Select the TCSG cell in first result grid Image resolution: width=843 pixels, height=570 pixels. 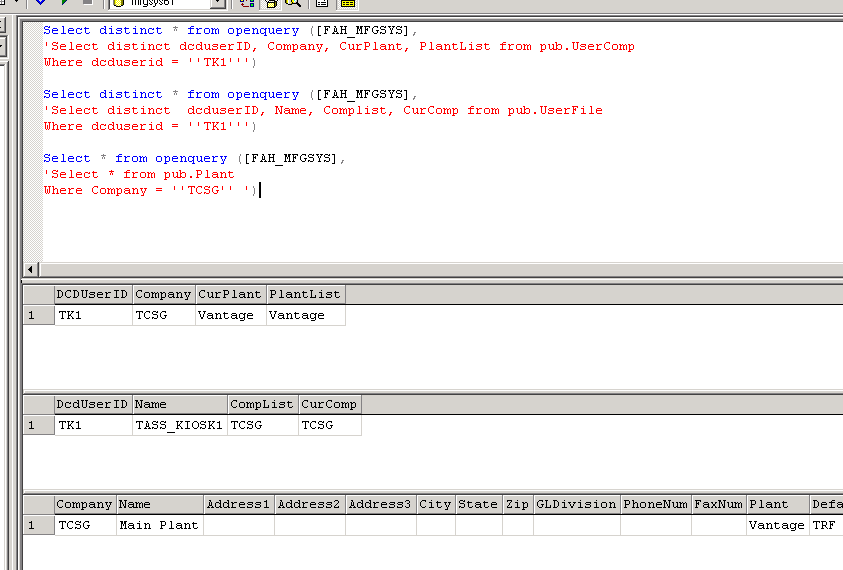click(164, 315)
